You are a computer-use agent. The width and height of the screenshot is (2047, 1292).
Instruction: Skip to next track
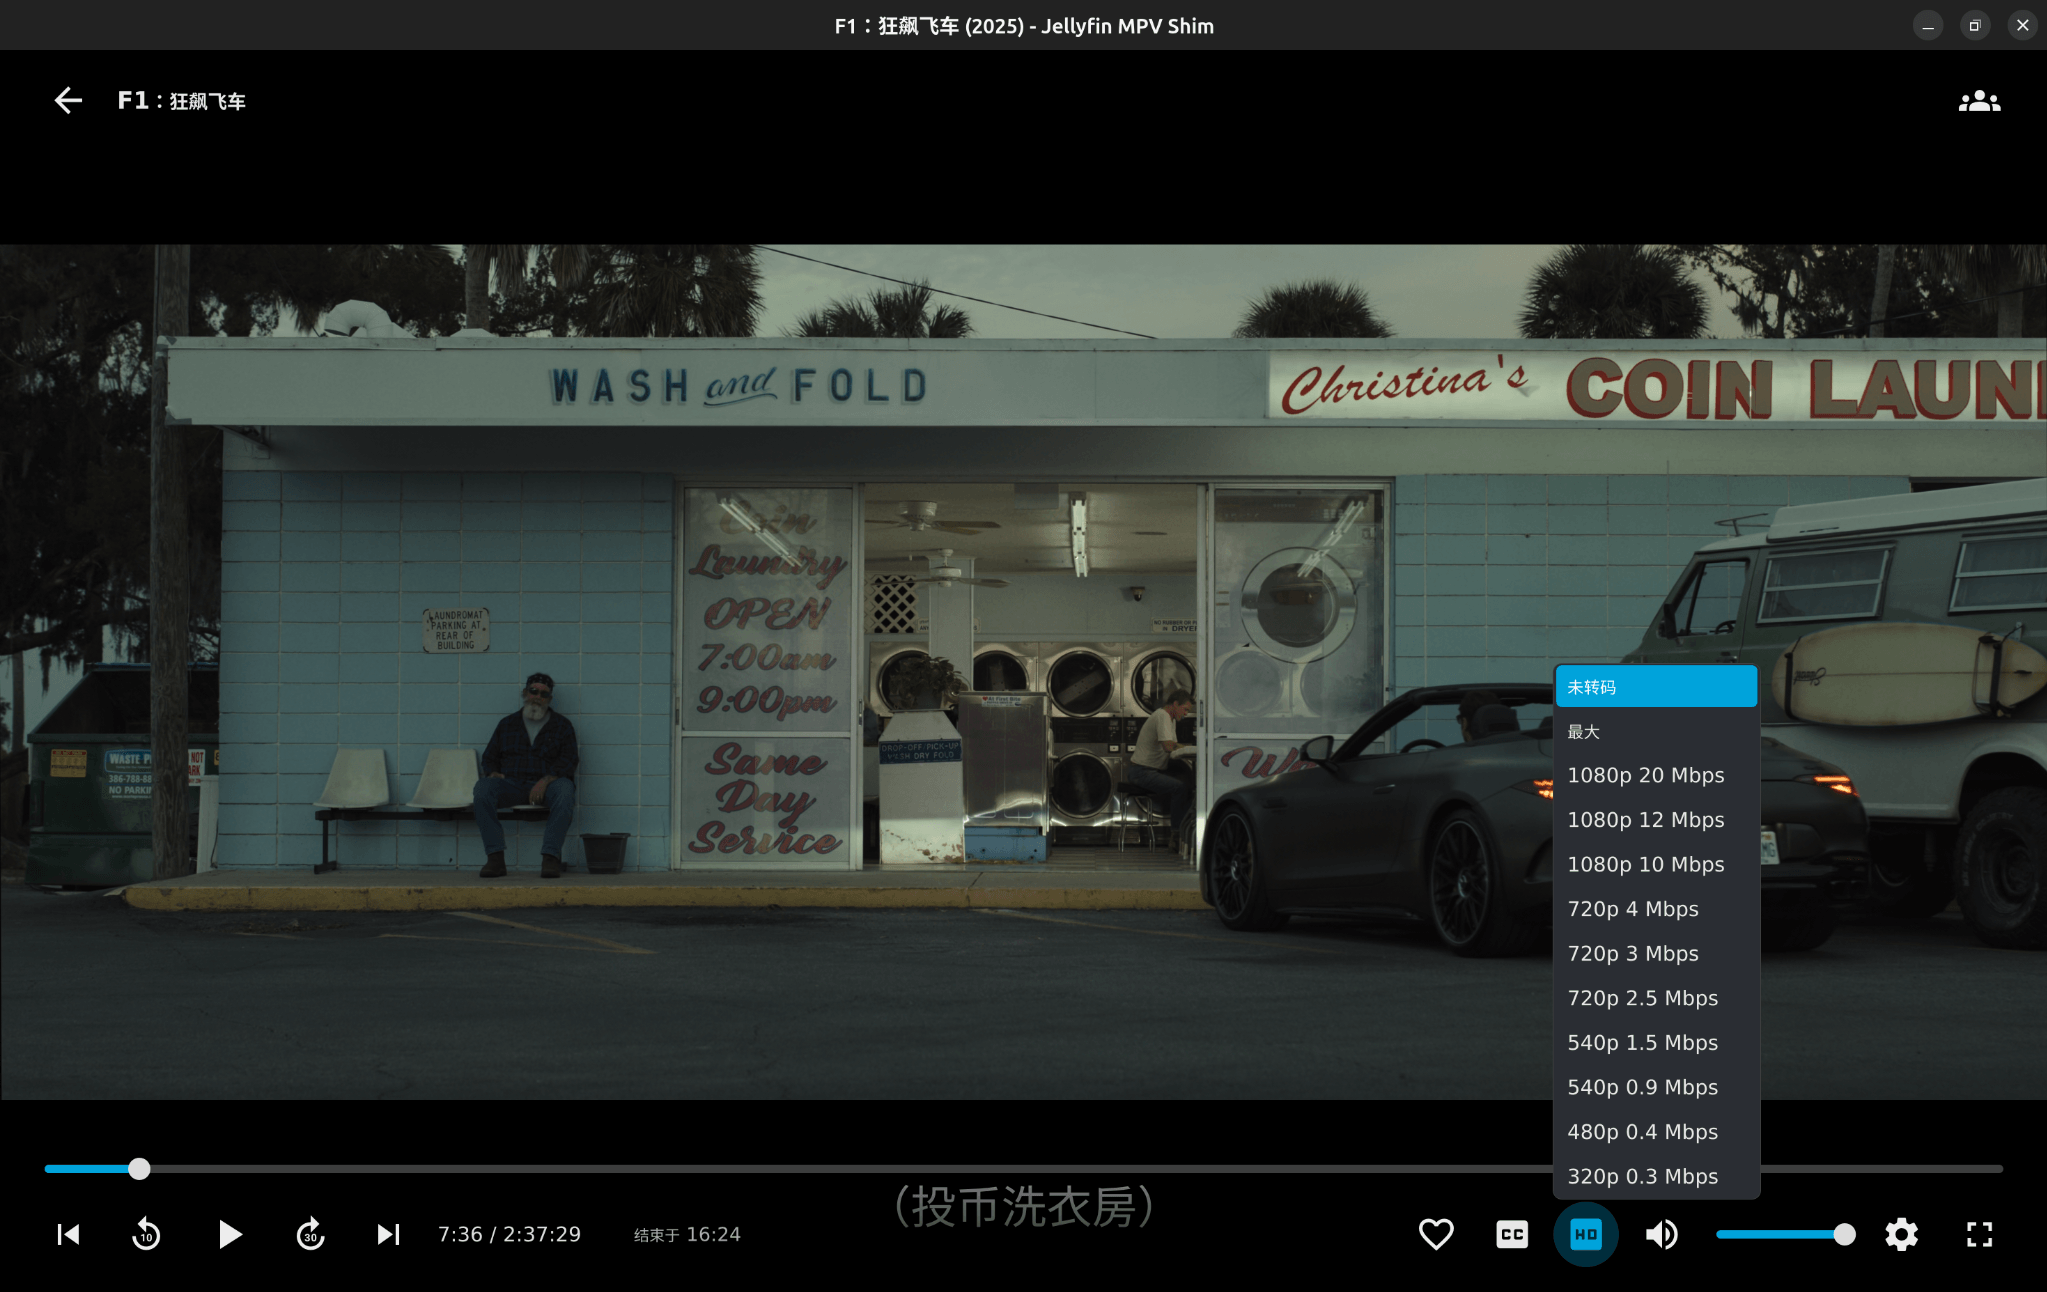point(388,1234)
